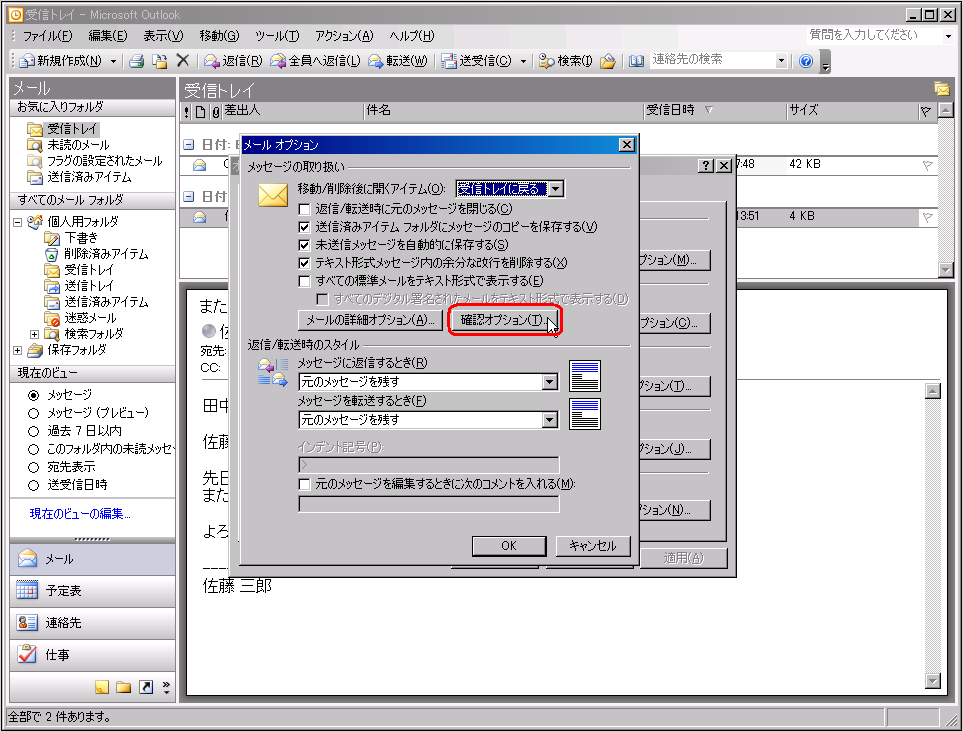
Task: Click the 新規作成 new mail toolbar button
Action: (60, 61)
